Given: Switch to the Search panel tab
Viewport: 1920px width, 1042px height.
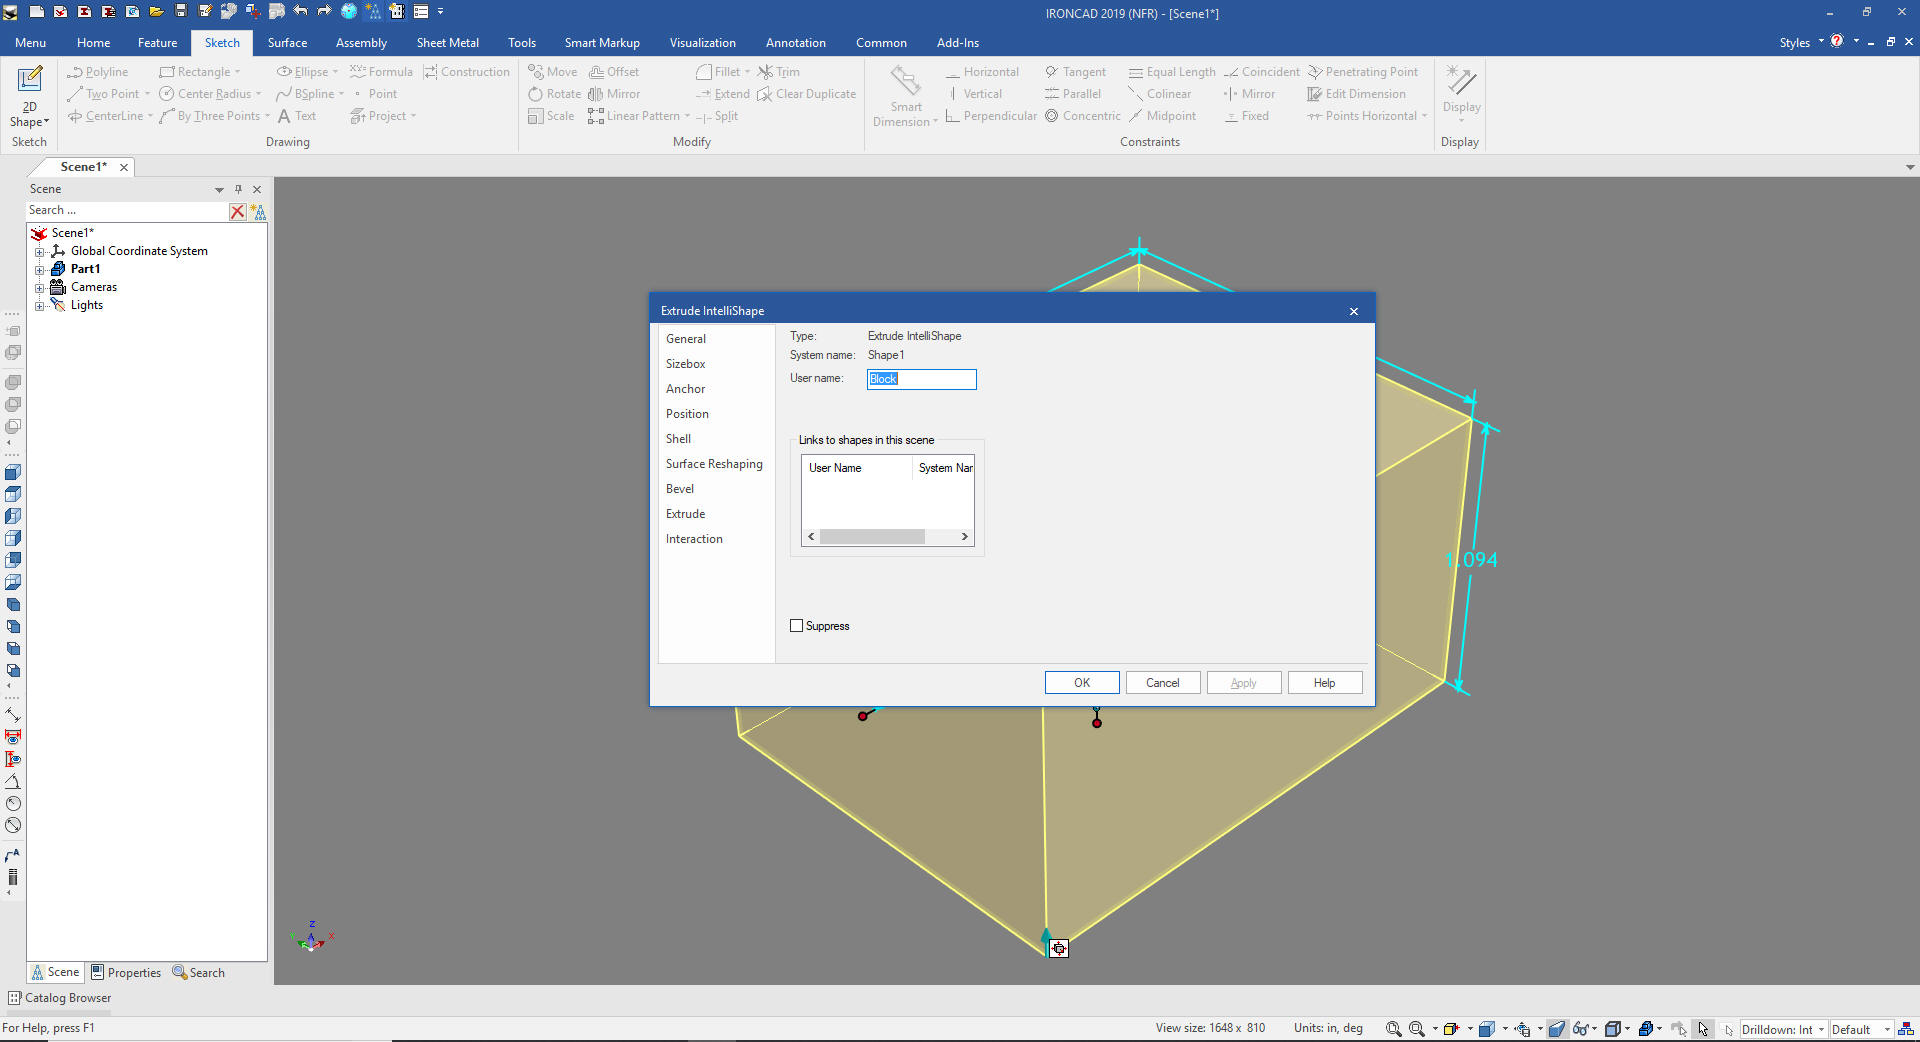Looking at the screenshot, I should point(199,973).
